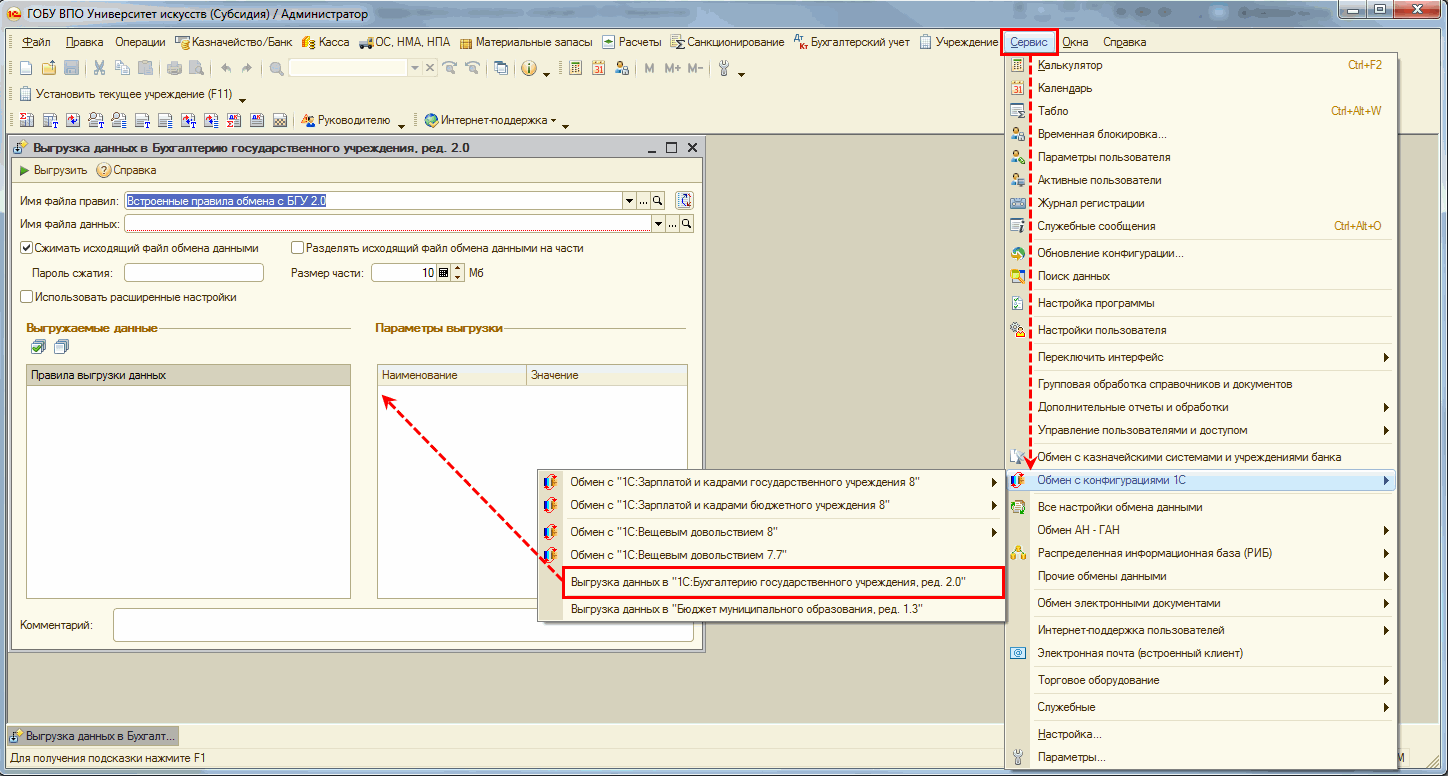Toggle Сжимать исходящий файл обмена данными checkbox
This screenshot has width=1448, height=776.
point(26,248)
